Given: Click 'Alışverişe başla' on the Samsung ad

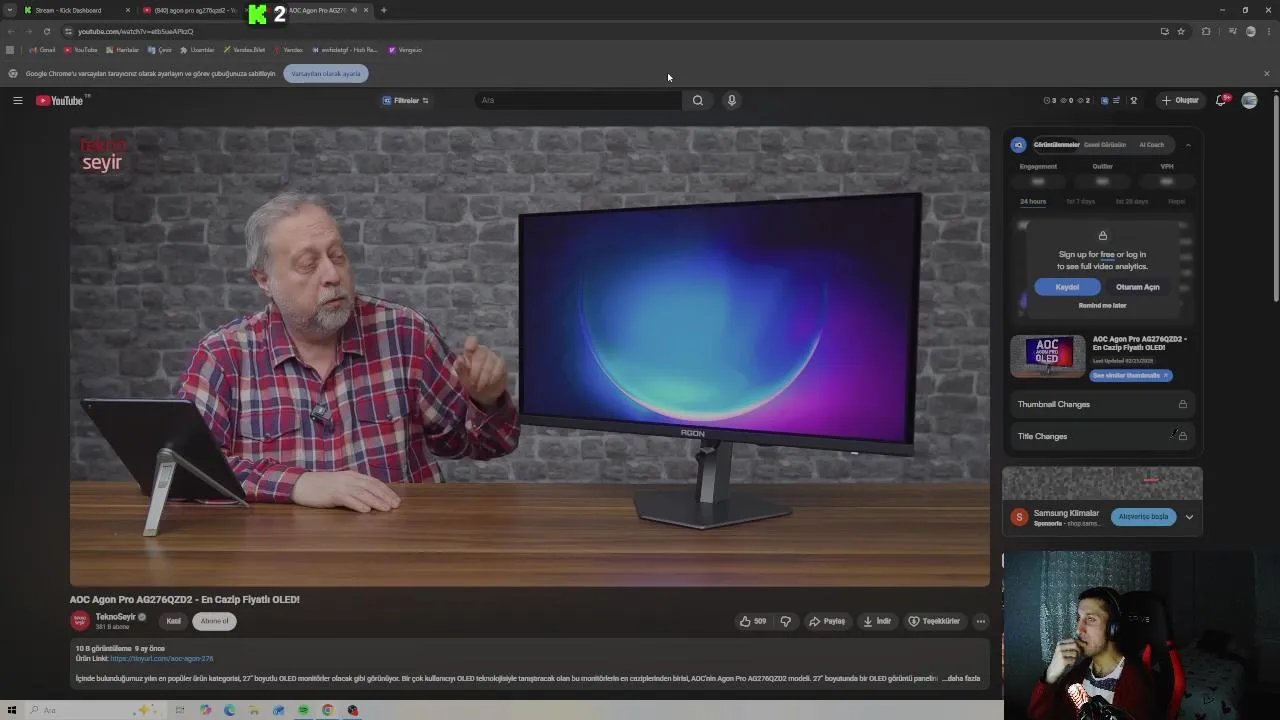Looking at the screenshot, I should [x=1143, y=517].
